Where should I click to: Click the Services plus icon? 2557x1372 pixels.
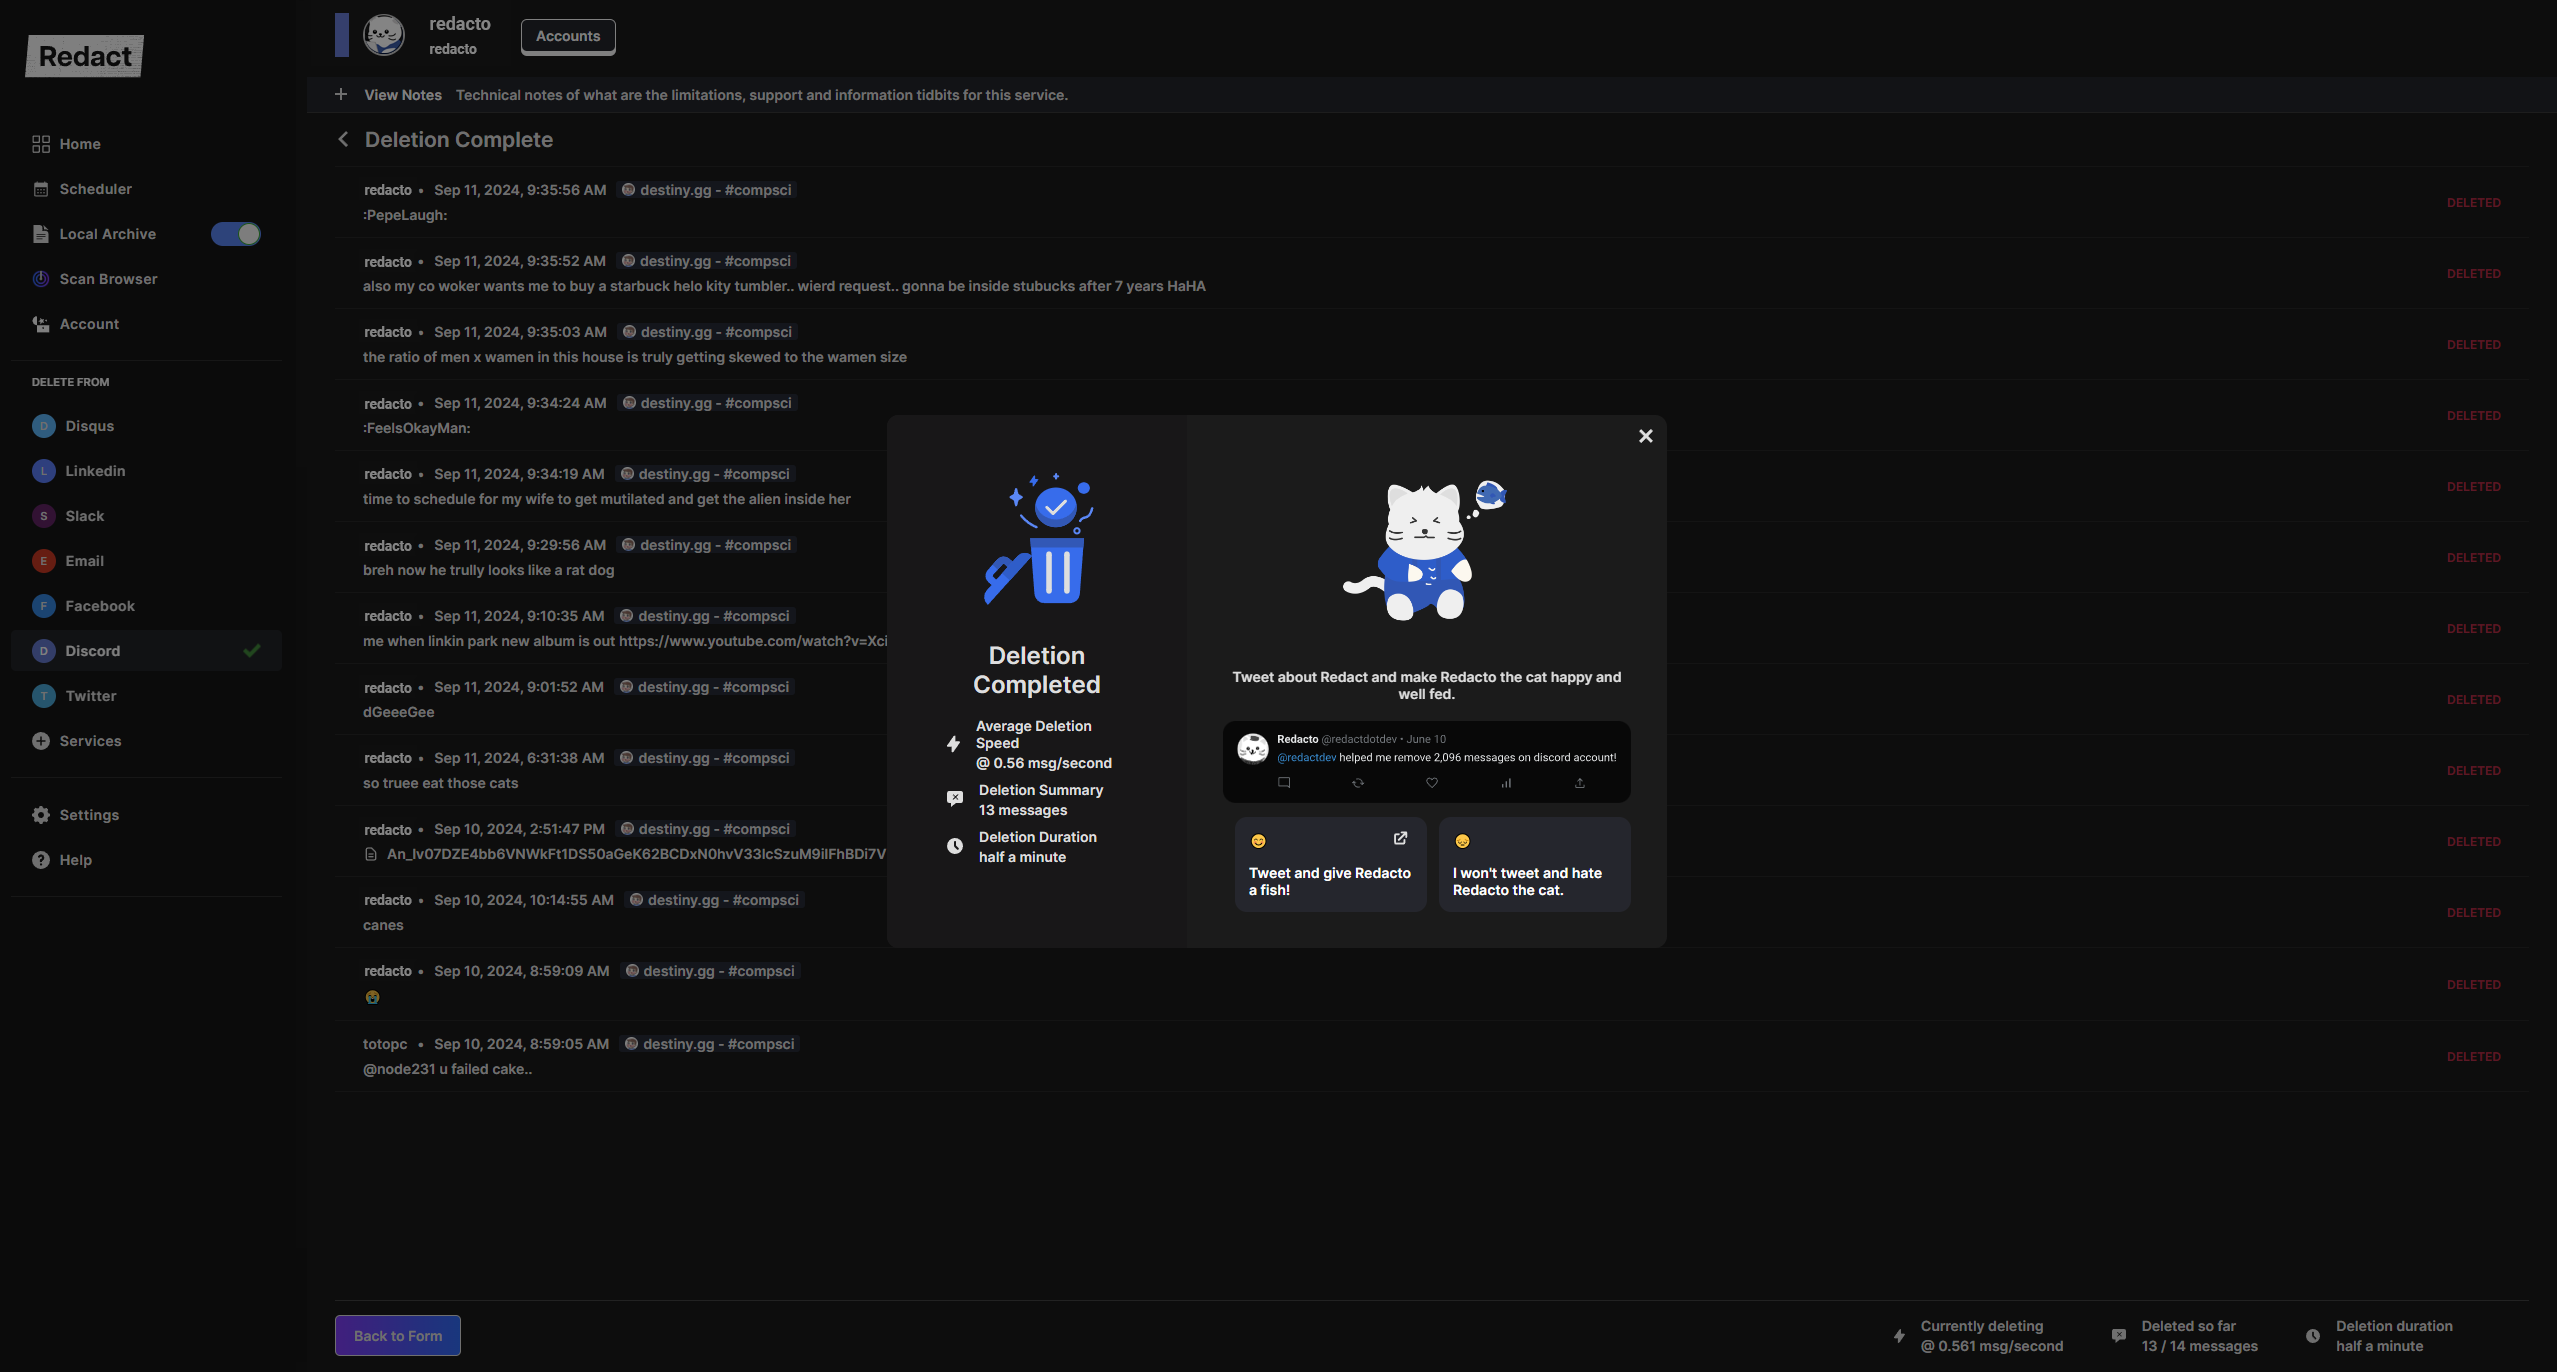(x=41, y=741)
